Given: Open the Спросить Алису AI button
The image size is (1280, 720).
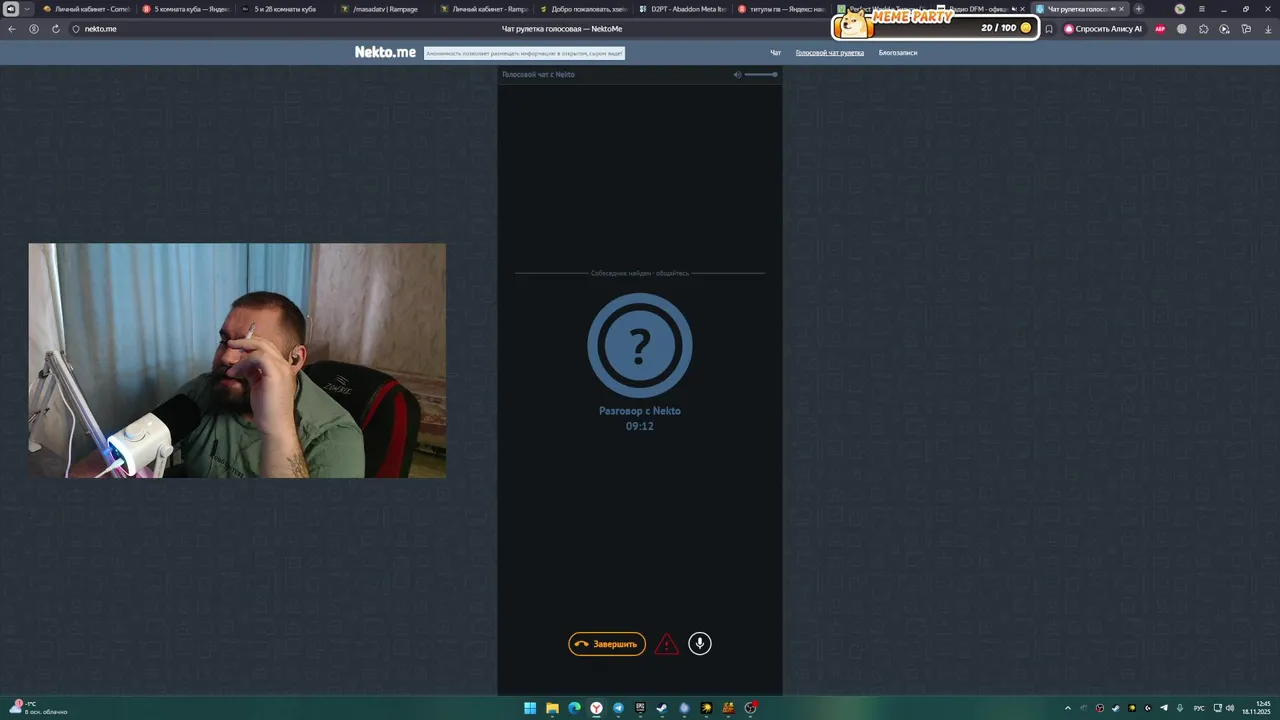Looking at the screenshot, I should 1103,29.
